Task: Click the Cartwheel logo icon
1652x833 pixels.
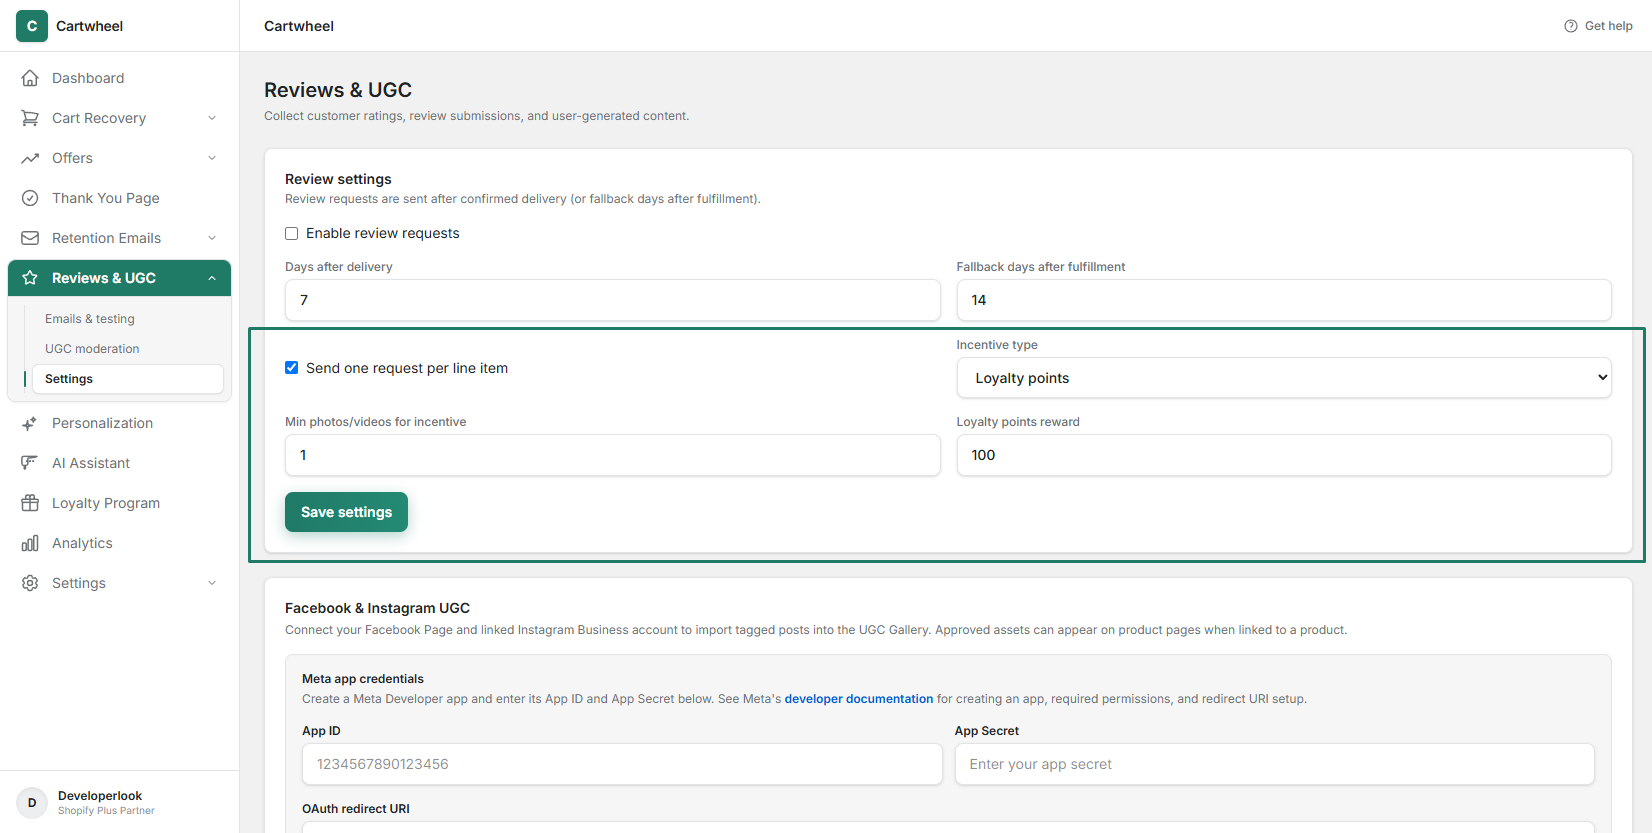Action: pos(32,26)
